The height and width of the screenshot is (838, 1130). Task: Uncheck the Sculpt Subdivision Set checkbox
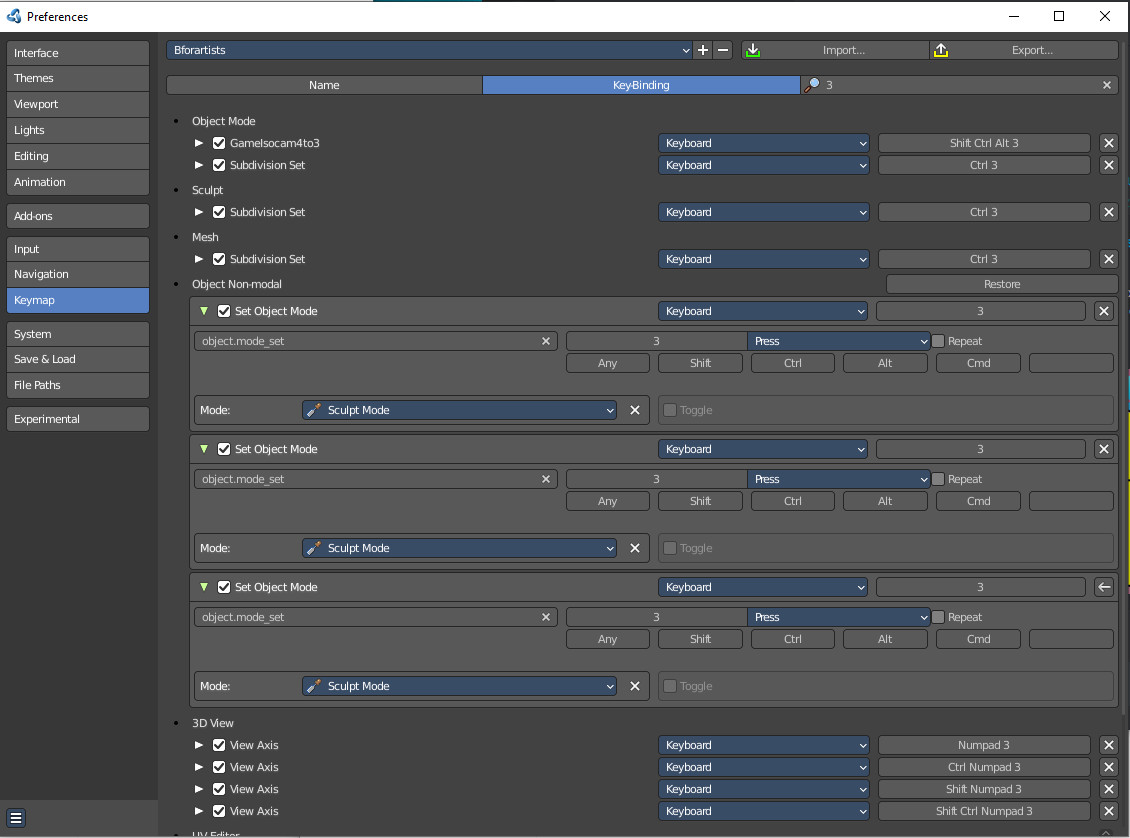click(219, 212)
